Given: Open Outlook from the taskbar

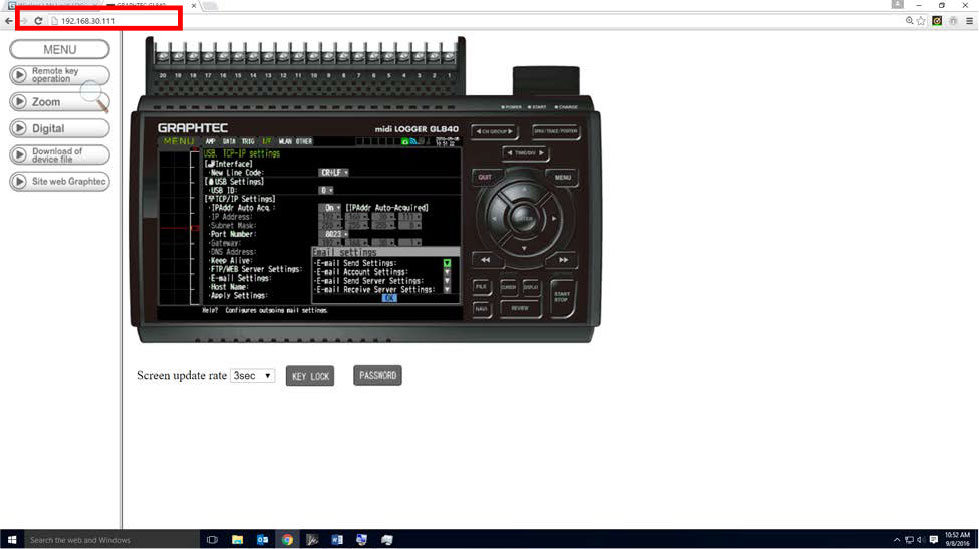Looking at the screenshot, I should coord(262,540).
